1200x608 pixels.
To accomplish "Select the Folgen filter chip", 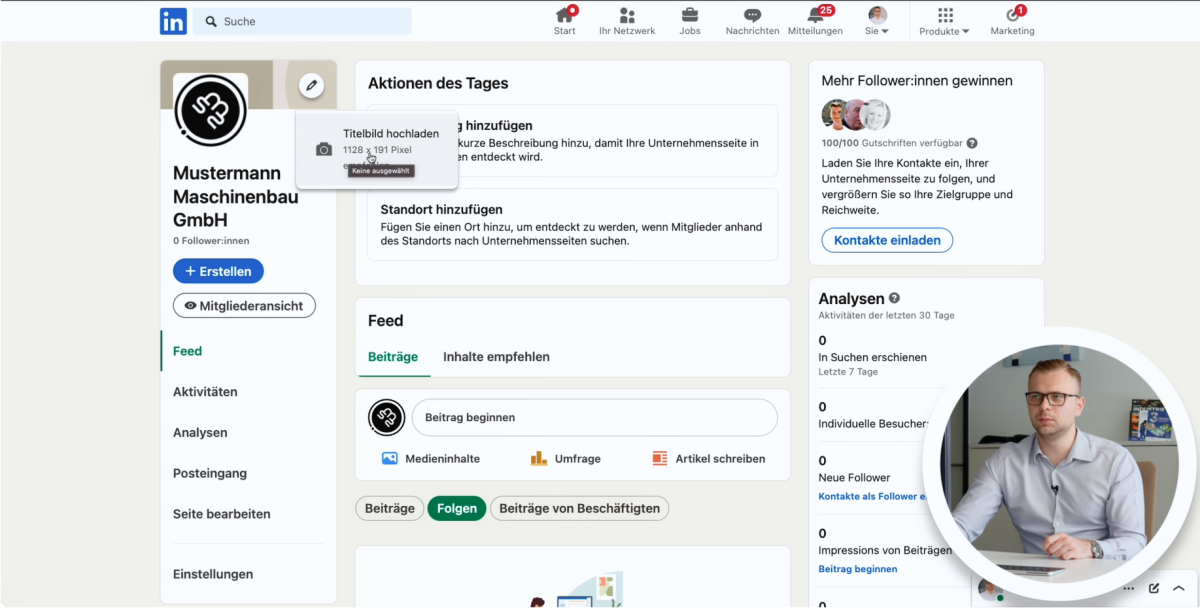I will [457, 508].
